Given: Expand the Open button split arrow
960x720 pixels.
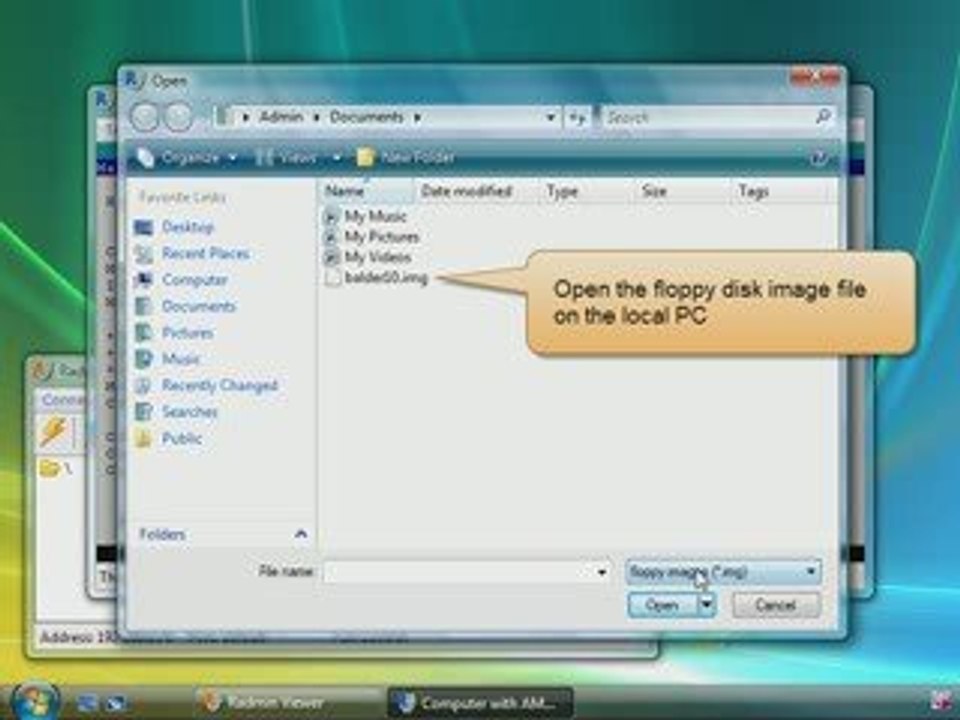Looking at the screenshot, I should [707, 606].
